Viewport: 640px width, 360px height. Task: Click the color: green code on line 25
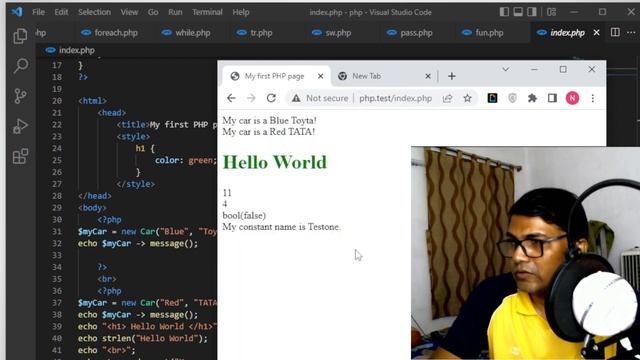(x=185, y=160)
